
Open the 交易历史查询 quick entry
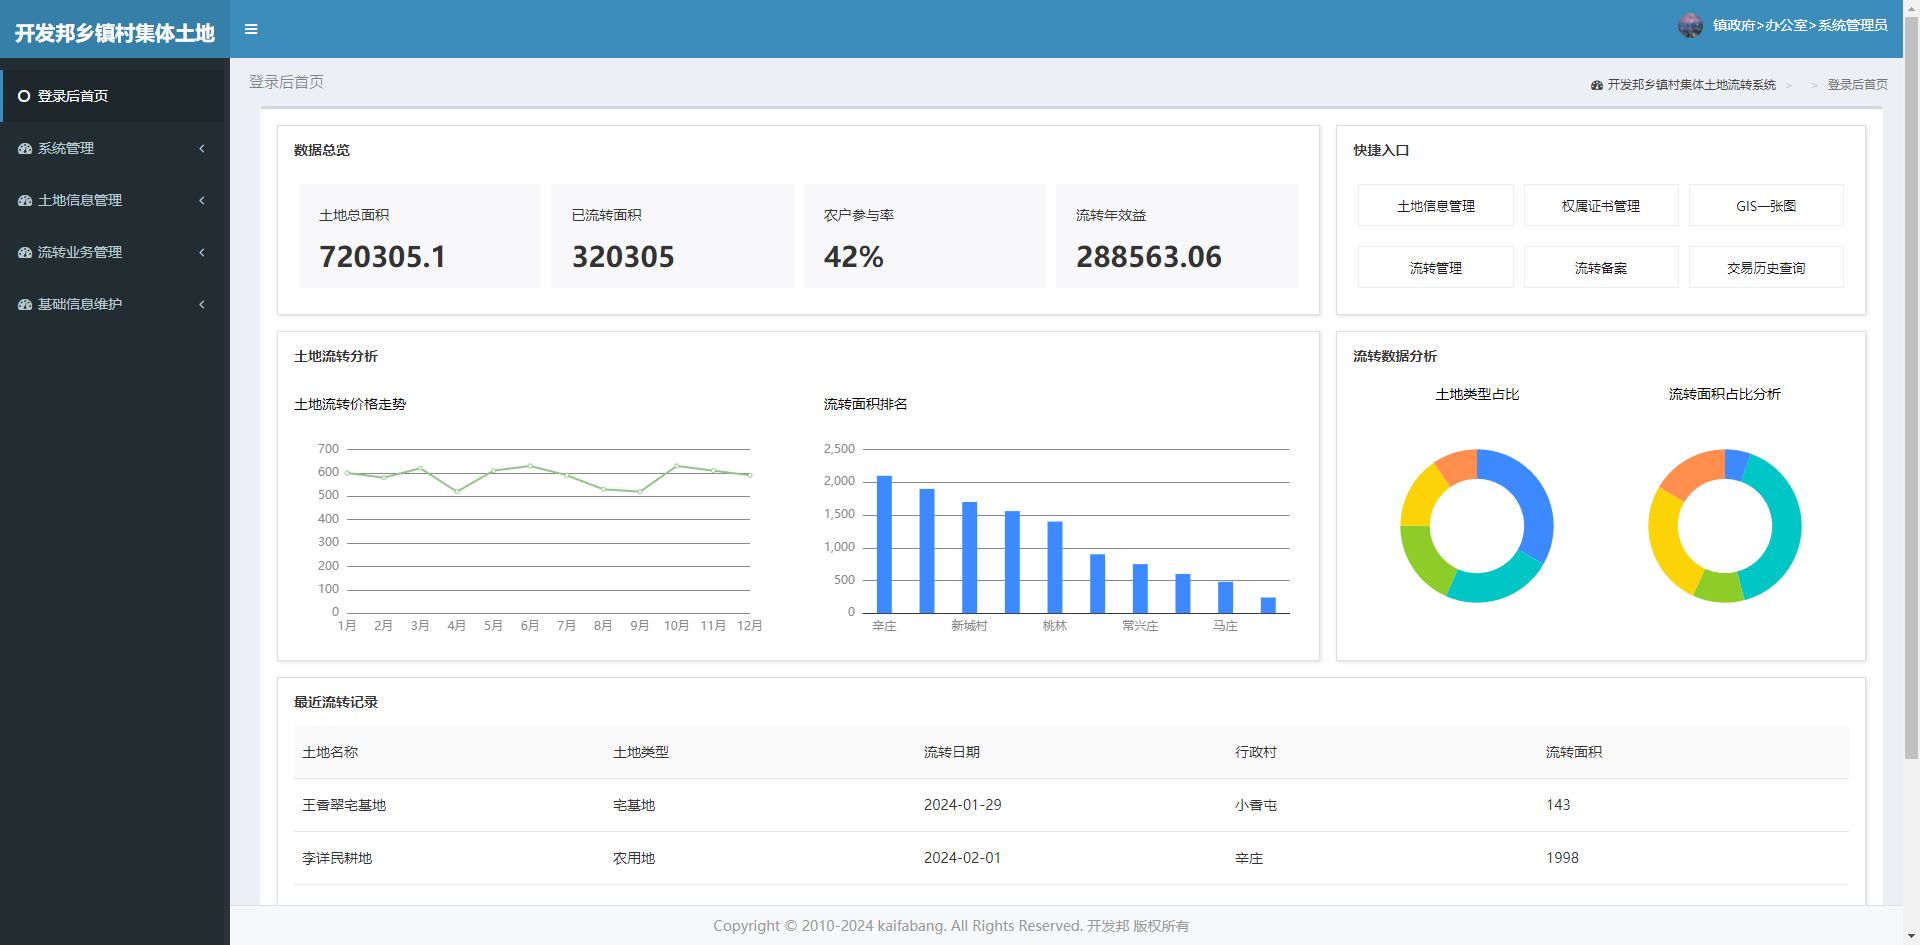click(1766, 267)
